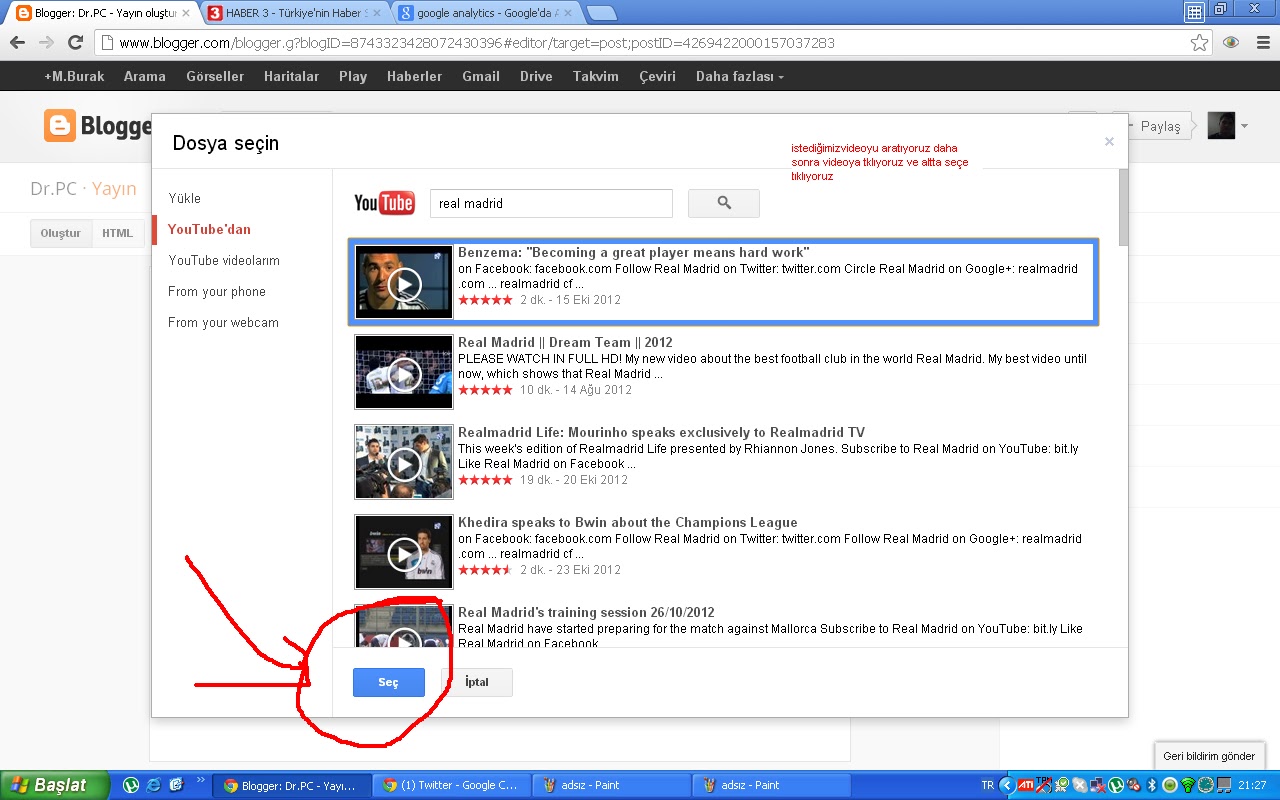Click the YouTube search magnifier button
Screen dimensions: 1280x800
click(x=724, y=203)
